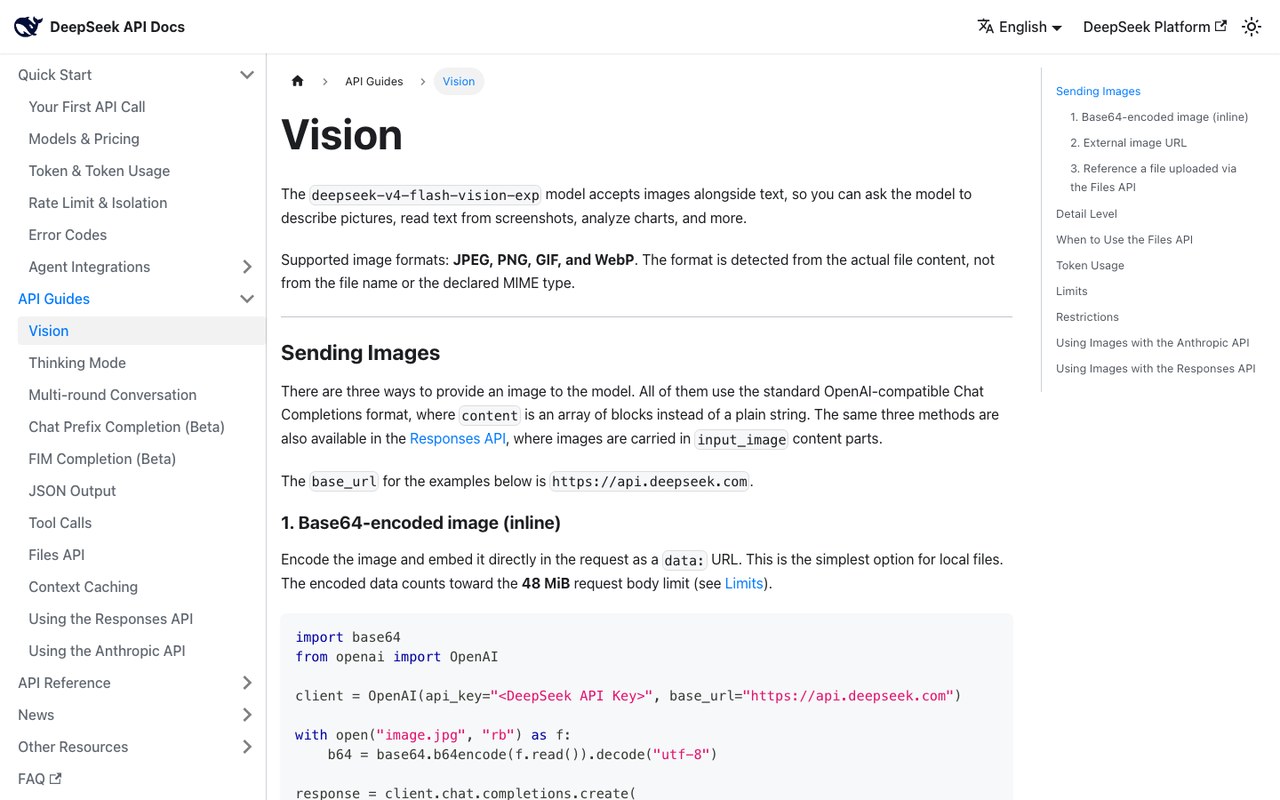Open the language translate icon

[986, 26]
